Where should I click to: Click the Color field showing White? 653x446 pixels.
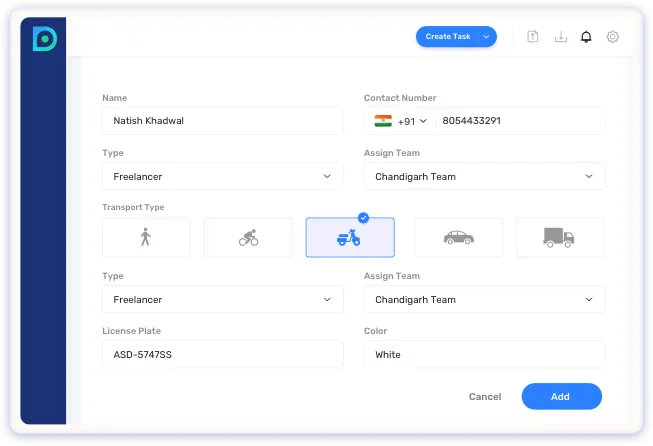pos(484,354)
